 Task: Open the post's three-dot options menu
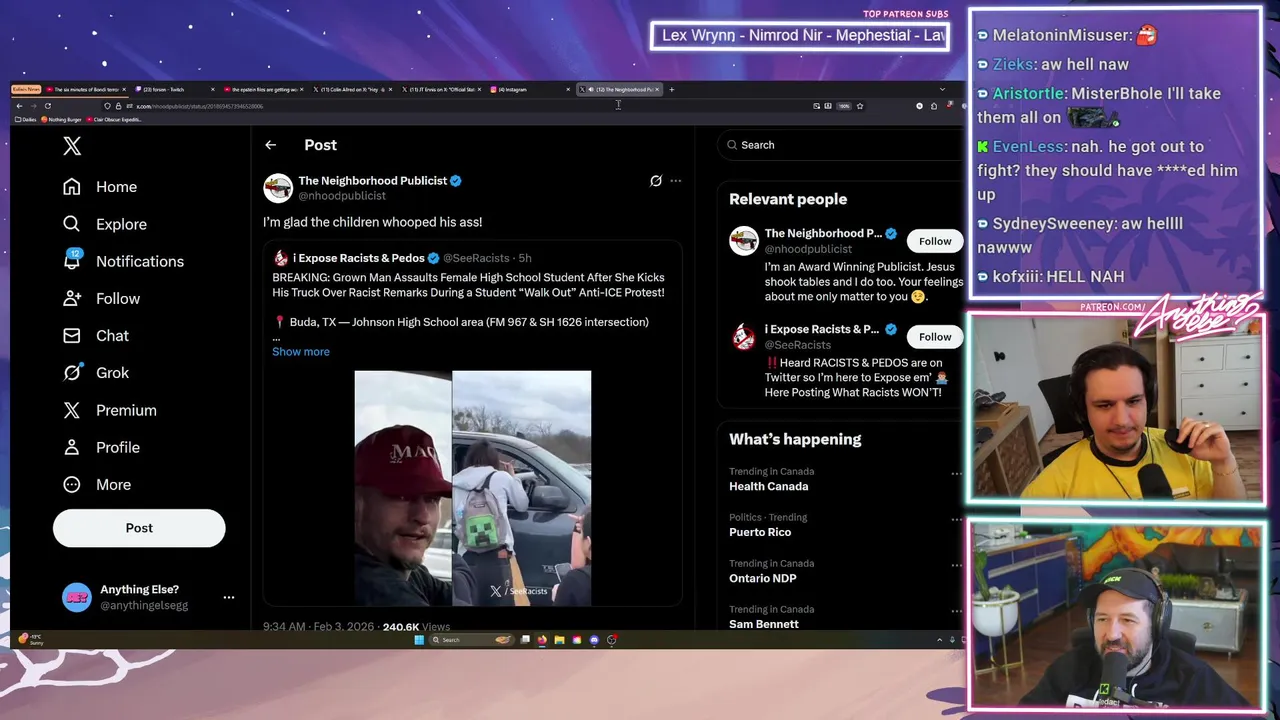pos(676,181)
